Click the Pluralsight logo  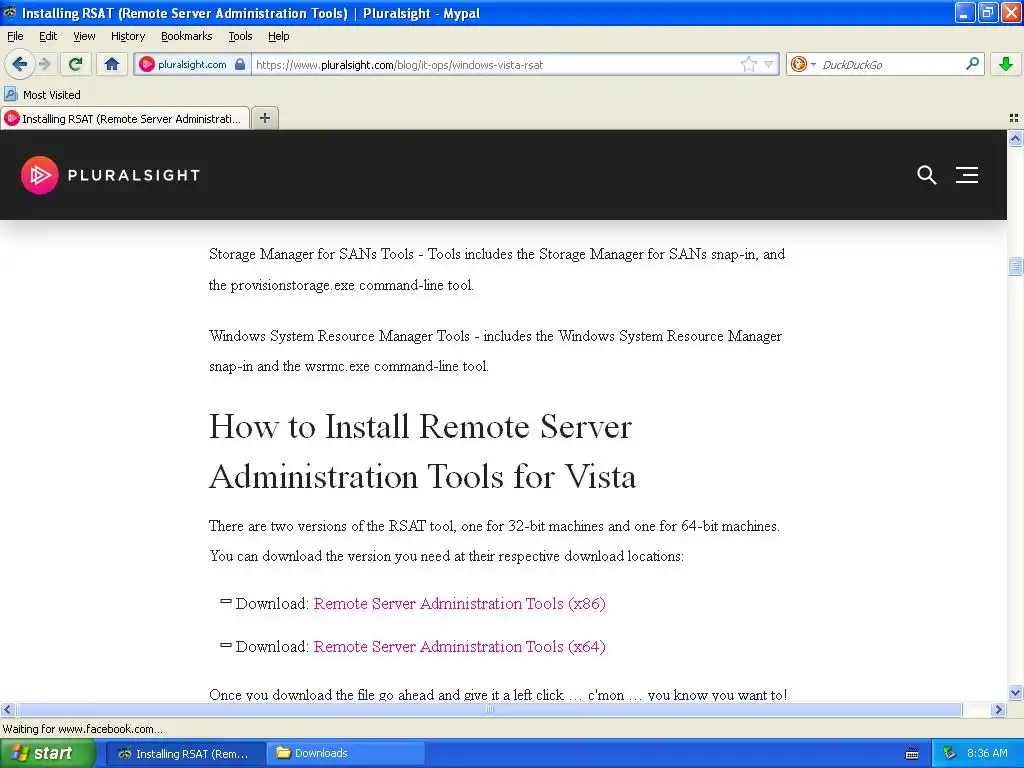[110, 175]
